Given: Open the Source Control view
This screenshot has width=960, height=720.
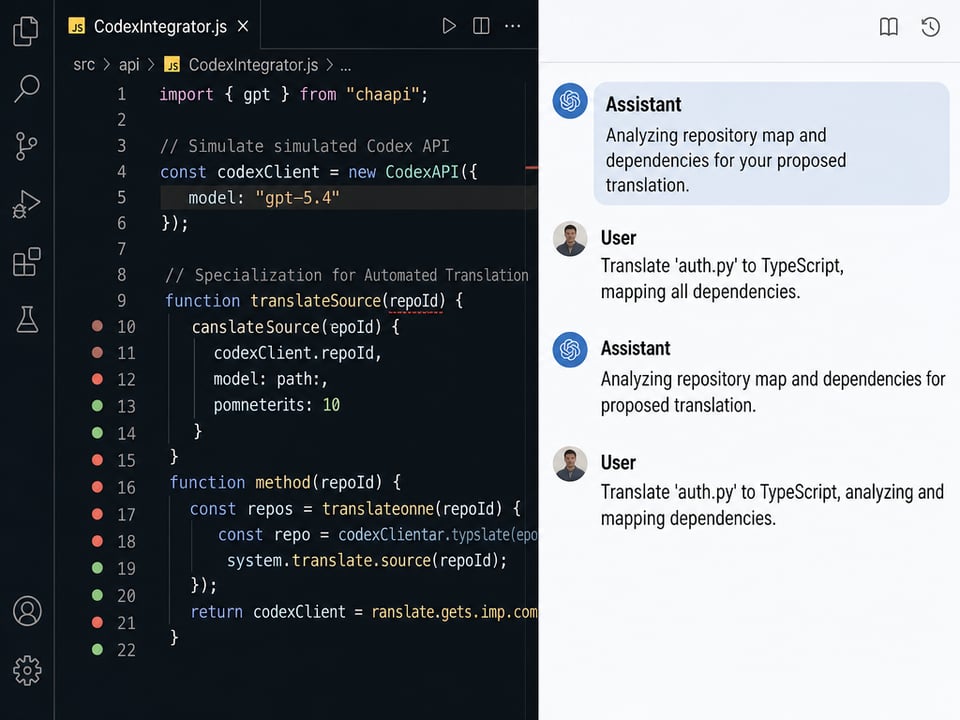Looking at the screenshot, I should pyautogui.click(x=26, y=146).
